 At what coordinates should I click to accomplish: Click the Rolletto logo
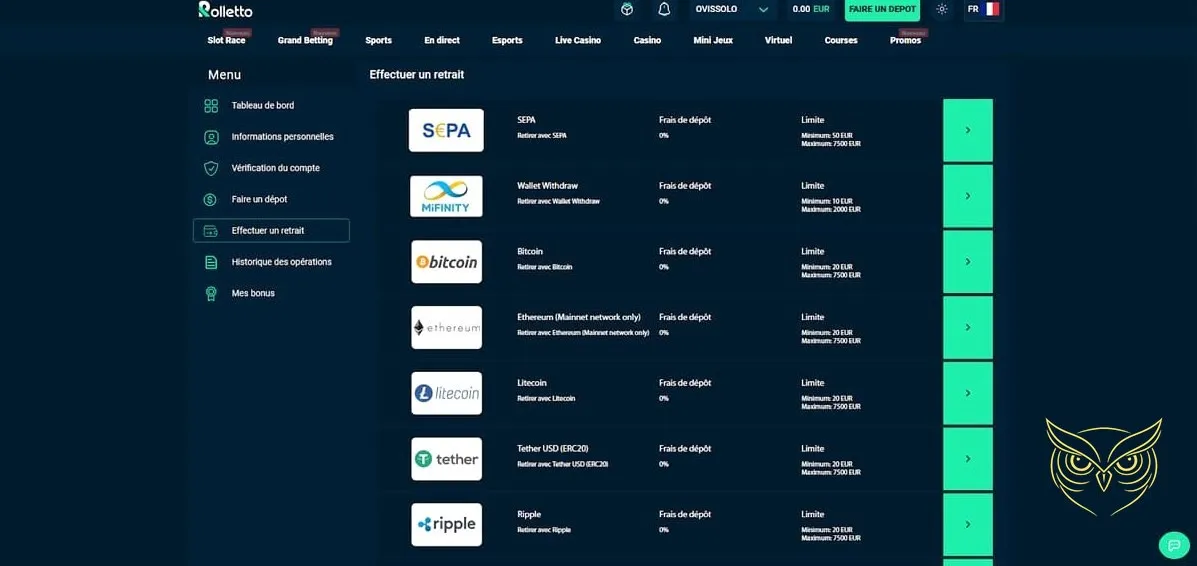point(226,10)
